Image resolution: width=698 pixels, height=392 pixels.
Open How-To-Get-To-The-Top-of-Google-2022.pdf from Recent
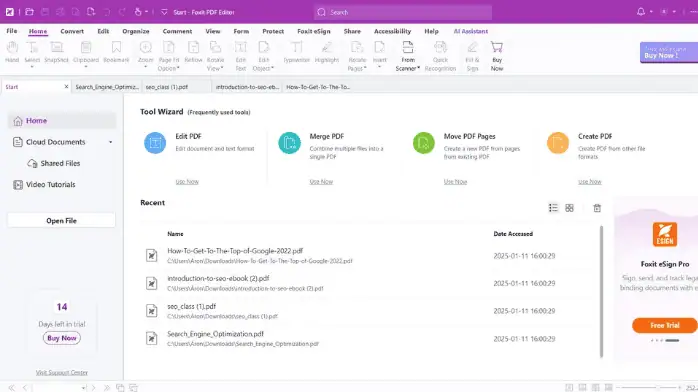point(235,251)
